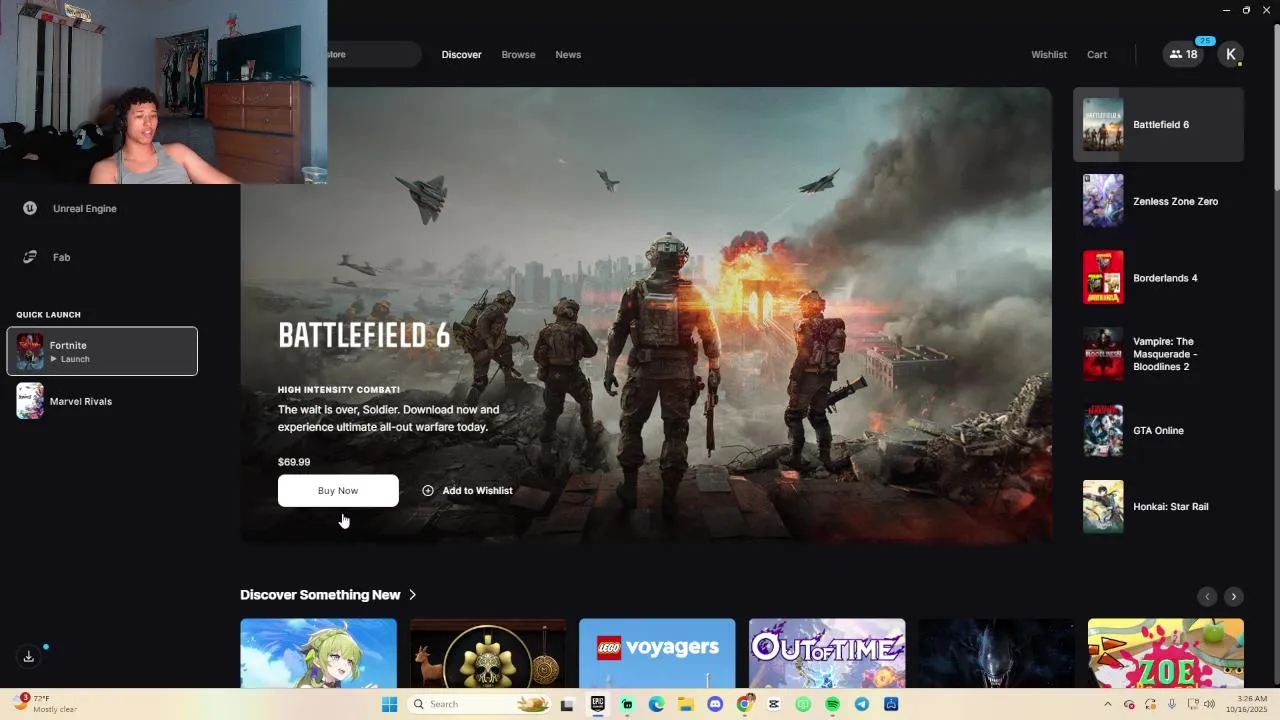Open the Wishlist page

pyautogui.click(x=1049, y=54)
